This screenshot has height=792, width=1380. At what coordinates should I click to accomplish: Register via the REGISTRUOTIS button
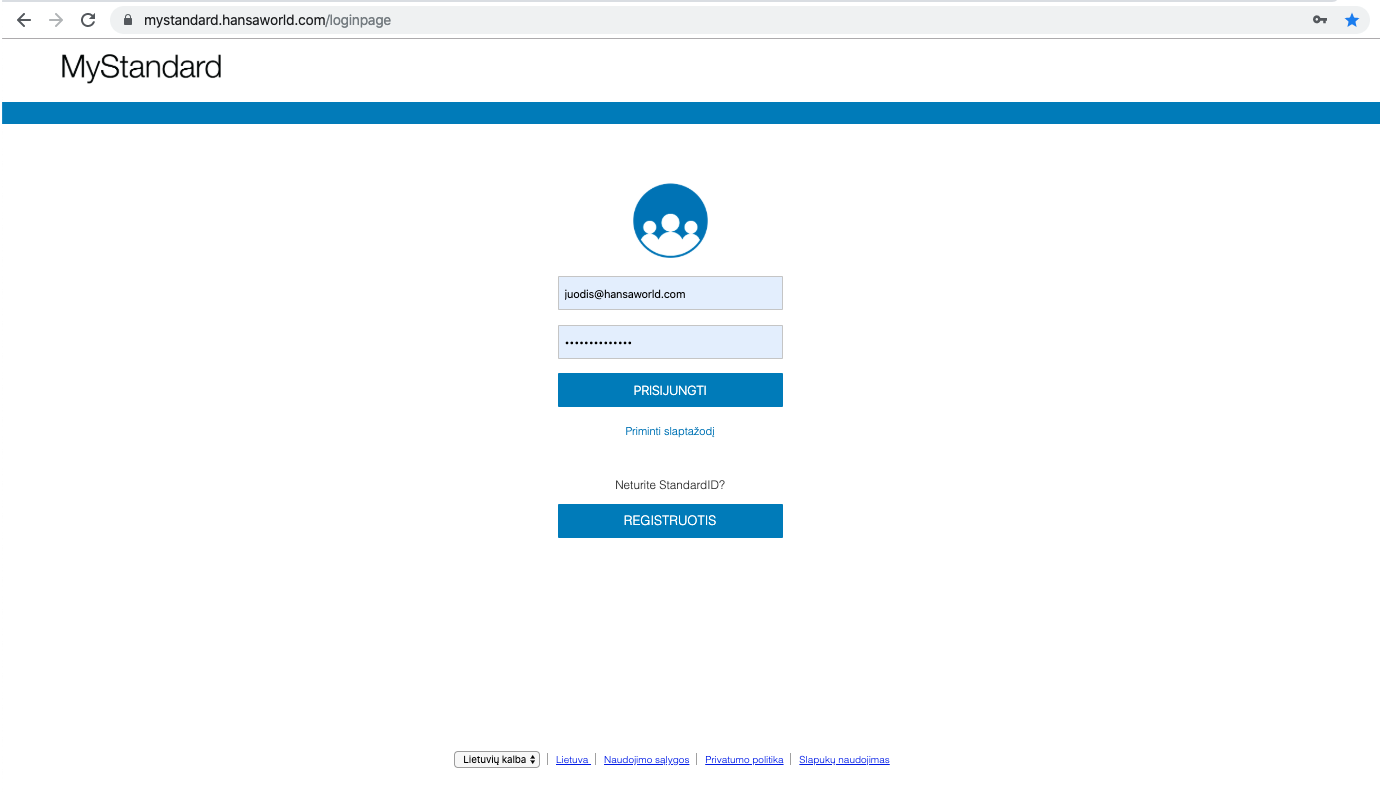tap(670, 521)
